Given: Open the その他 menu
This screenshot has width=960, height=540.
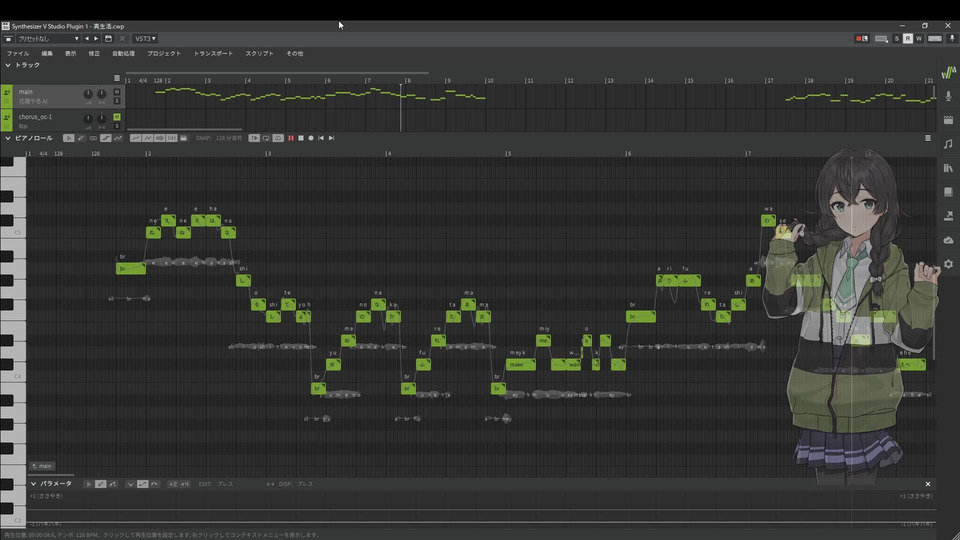Looking at the screenshot, I should [294, 54].
